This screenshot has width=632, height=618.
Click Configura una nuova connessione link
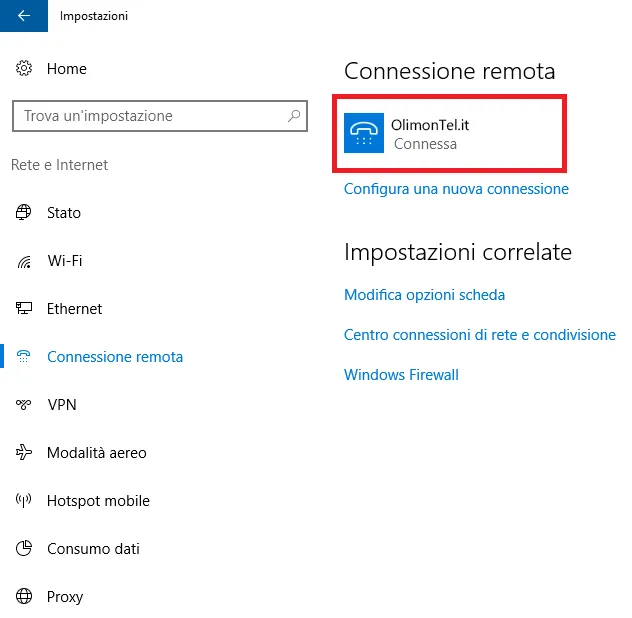456,189
